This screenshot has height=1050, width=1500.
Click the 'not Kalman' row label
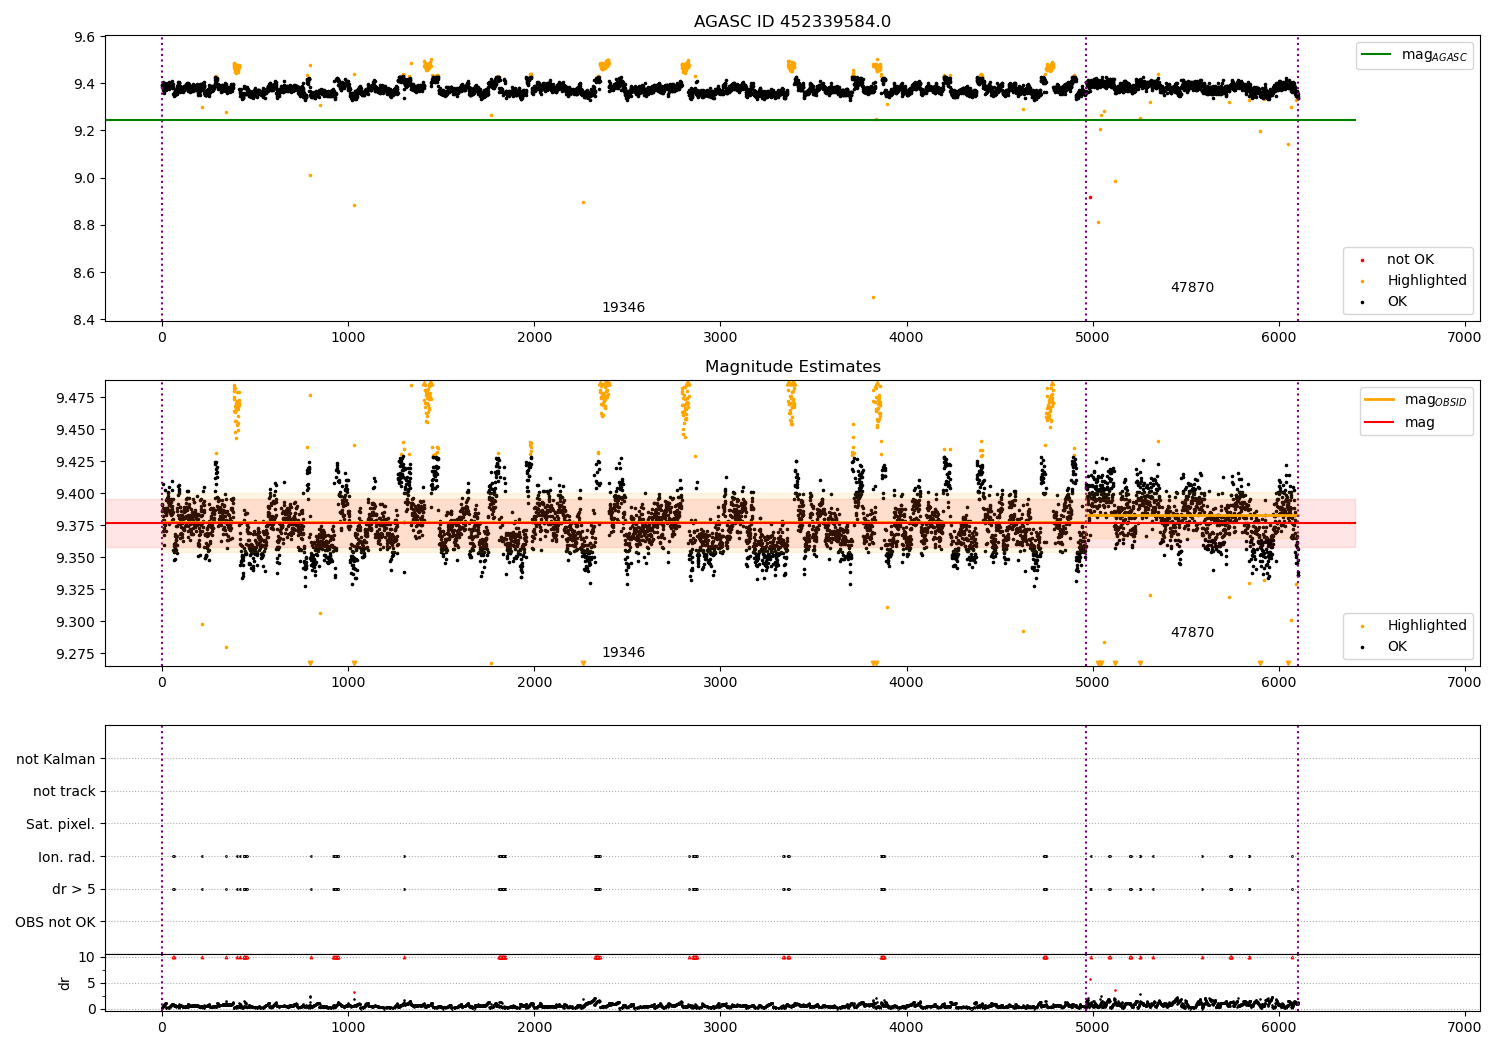pos(56,759)
